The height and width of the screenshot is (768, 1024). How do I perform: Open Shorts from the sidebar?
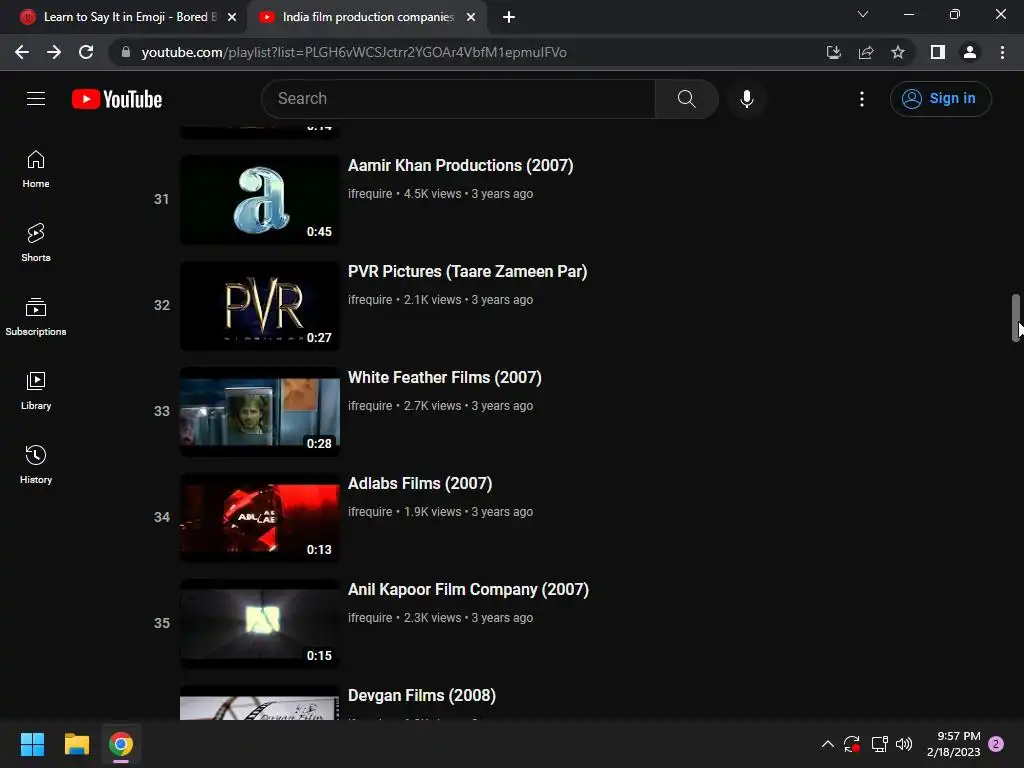36,243
